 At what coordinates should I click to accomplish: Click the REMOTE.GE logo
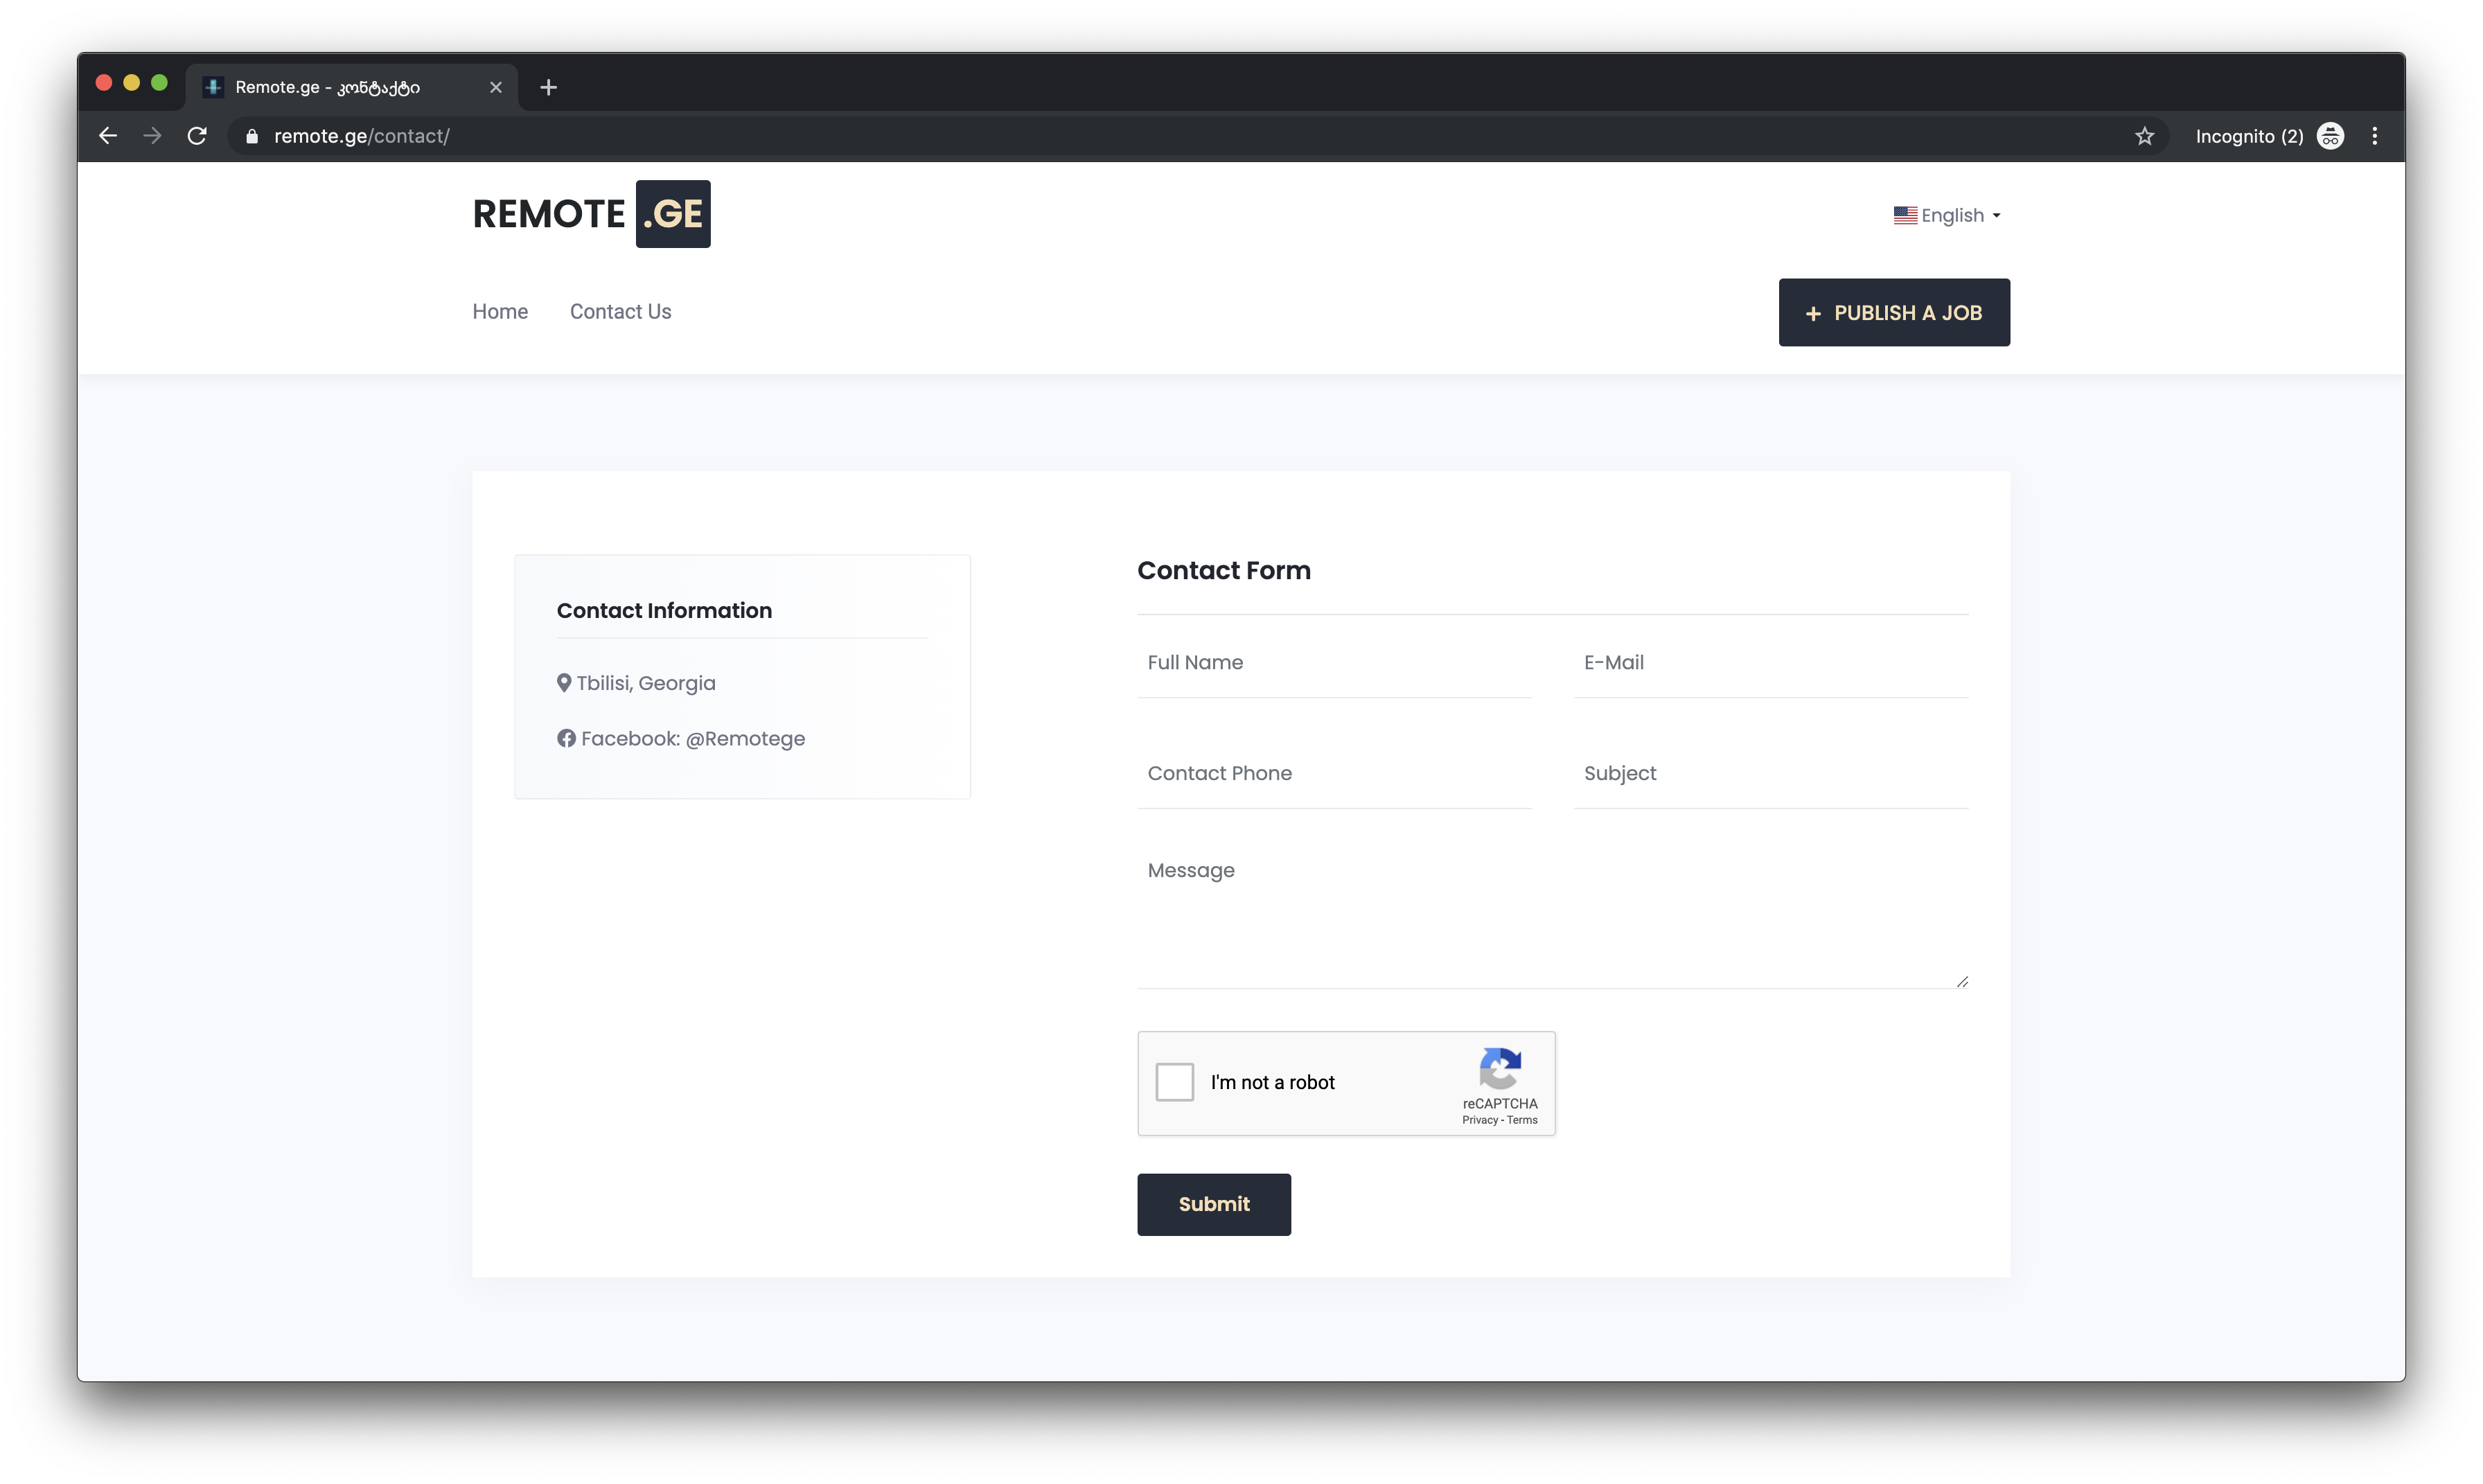[591, 214]
